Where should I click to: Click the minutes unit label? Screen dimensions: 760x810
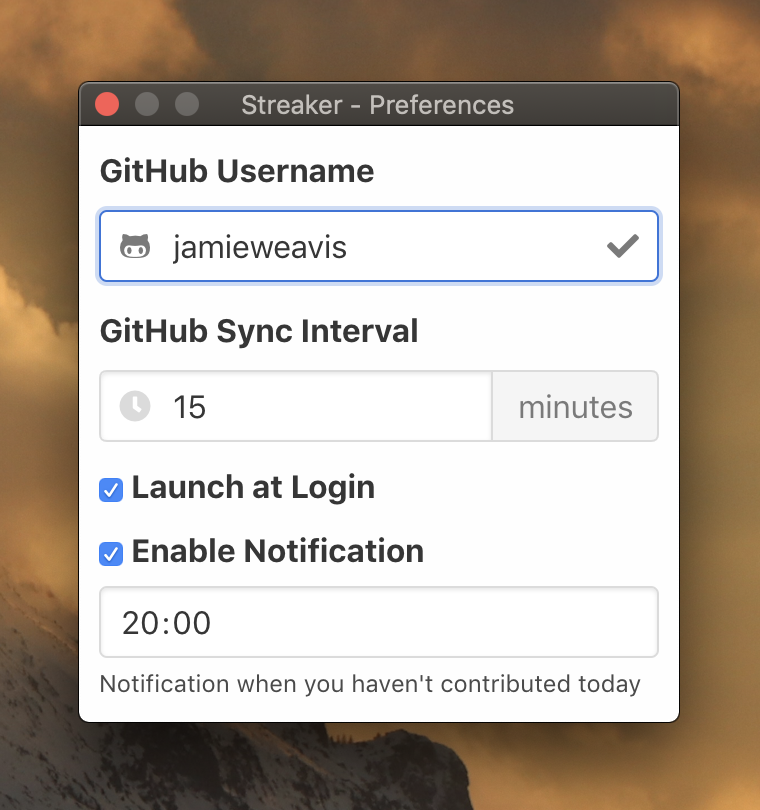[x=575, y=406]
